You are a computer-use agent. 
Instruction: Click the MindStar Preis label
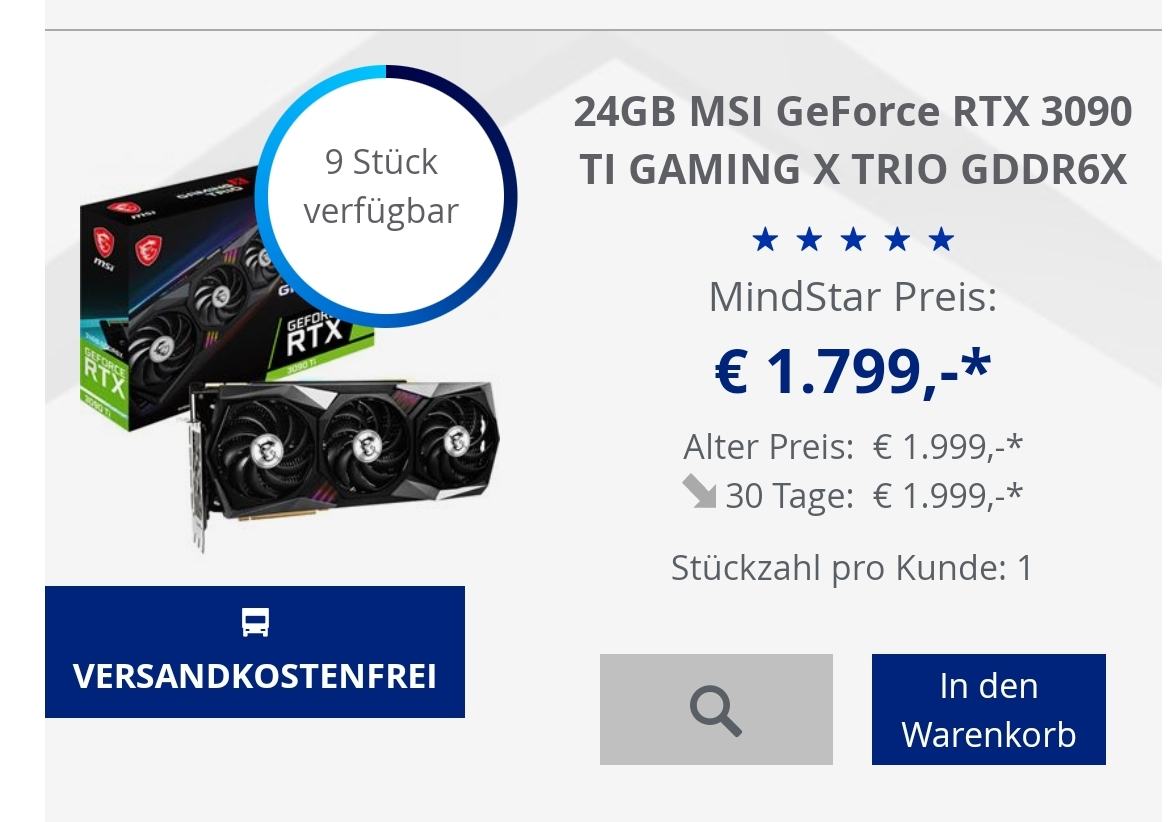pyautogui.click(x=853, y=296)
